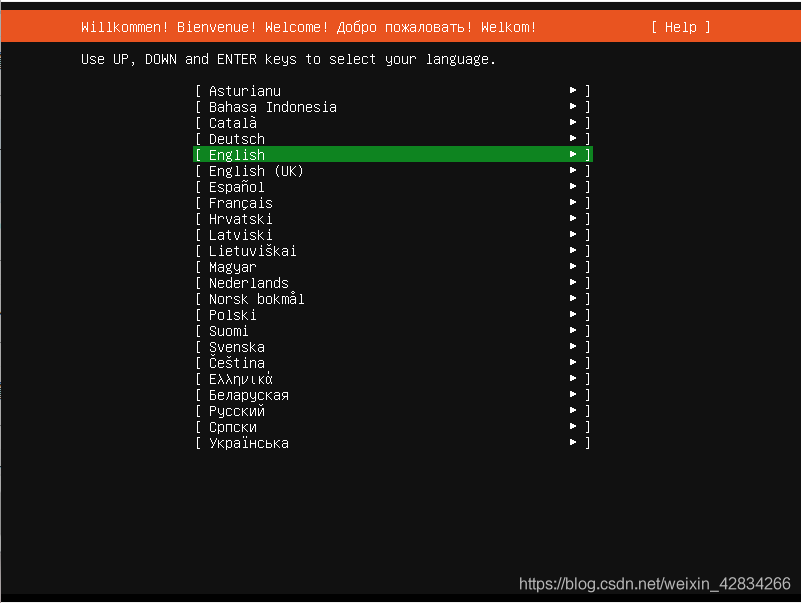Open the Help menu
The height and width of the screenshot is (603, 801).
[680, 27]
